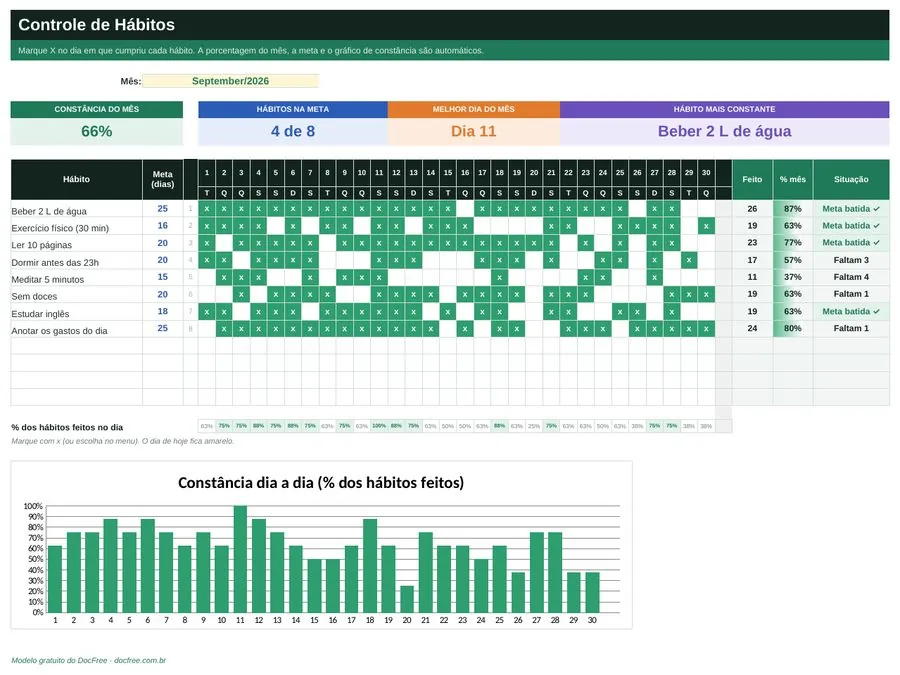Select 'Faltam 4' status for Meditar 5 minutos

(851, 277)
